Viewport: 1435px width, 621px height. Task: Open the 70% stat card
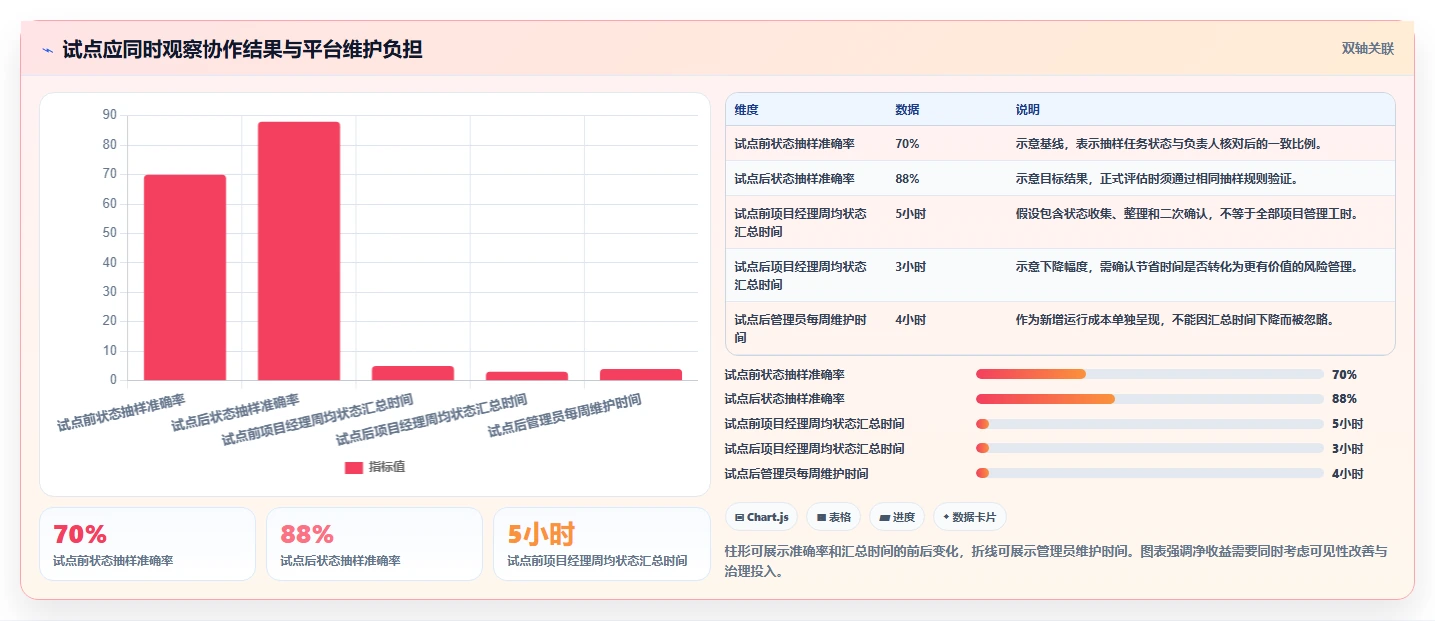[x=148, y=544]
